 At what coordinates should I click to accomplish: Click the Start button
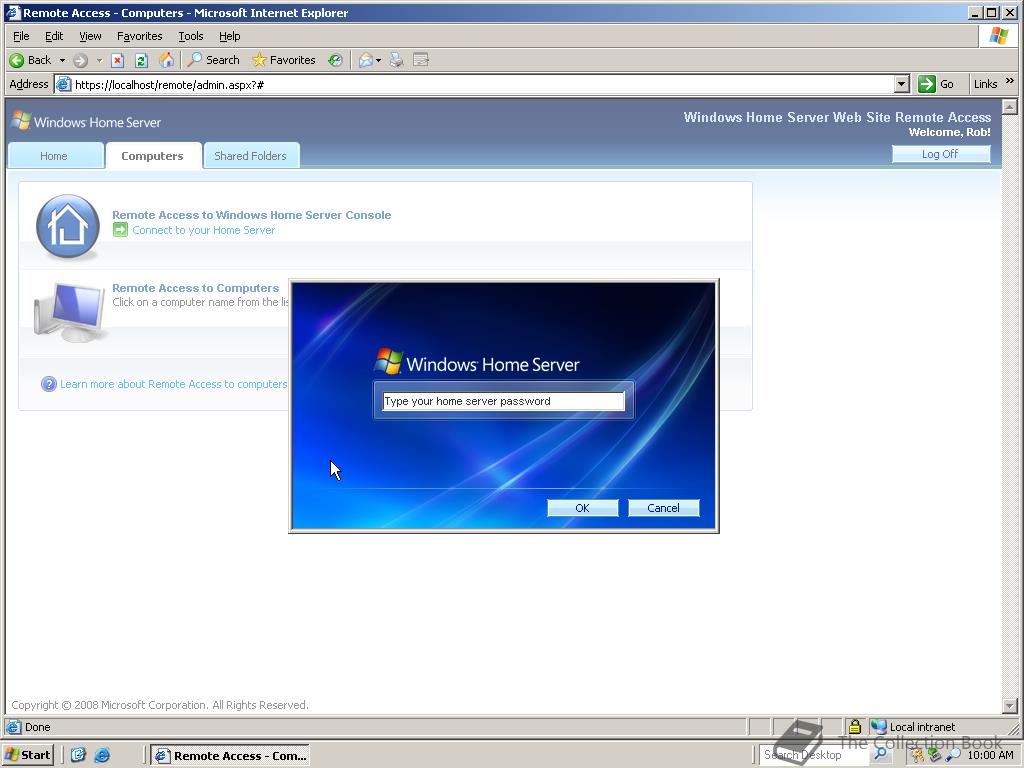(x=27, y=755)
